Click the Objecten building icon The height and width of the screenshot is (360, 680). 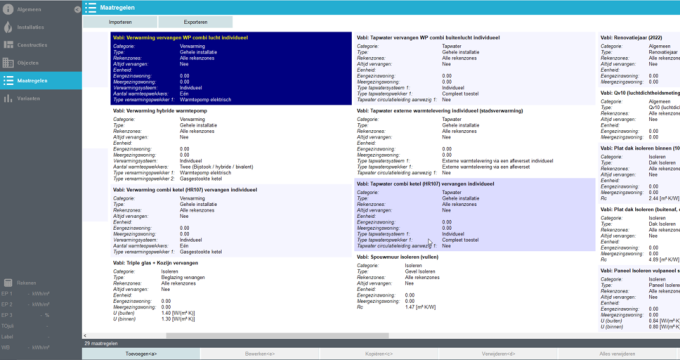pyautogui.click(x=8, y=63)
